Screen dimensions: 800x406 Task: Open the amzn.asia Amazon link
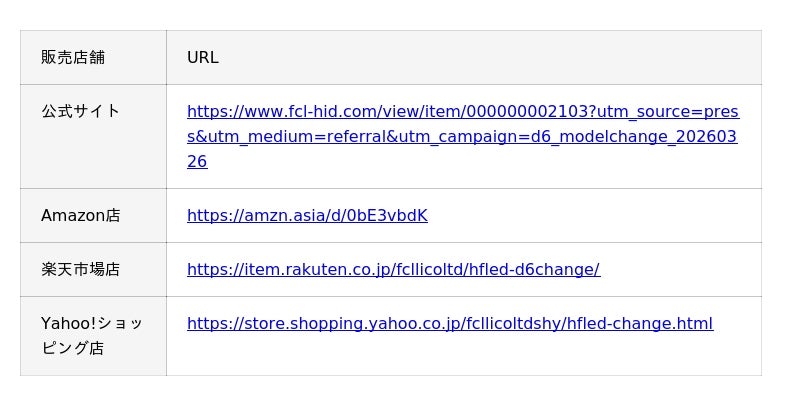(x=307, y=215)
